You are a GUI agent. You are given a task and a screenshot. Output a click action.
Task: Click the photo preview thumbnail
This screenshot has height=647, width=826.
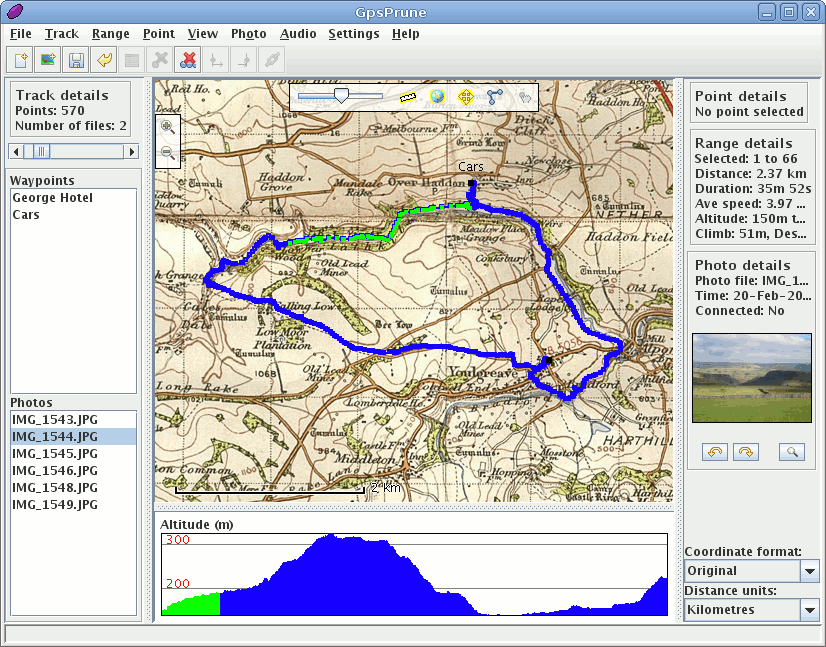[752, 378]
